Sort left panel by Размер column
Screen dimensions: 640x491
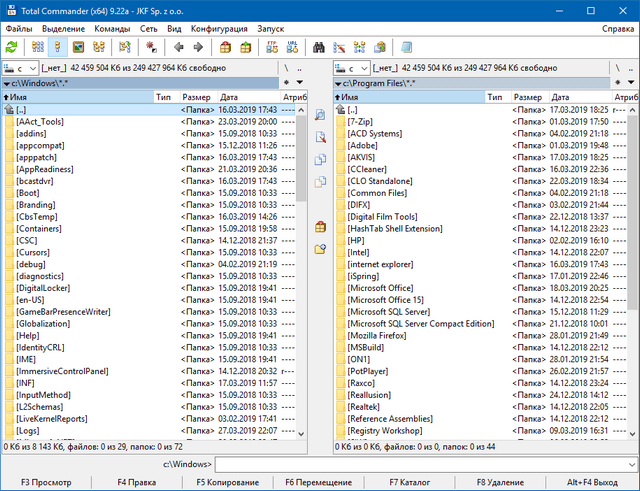click(x=194, y=97)
